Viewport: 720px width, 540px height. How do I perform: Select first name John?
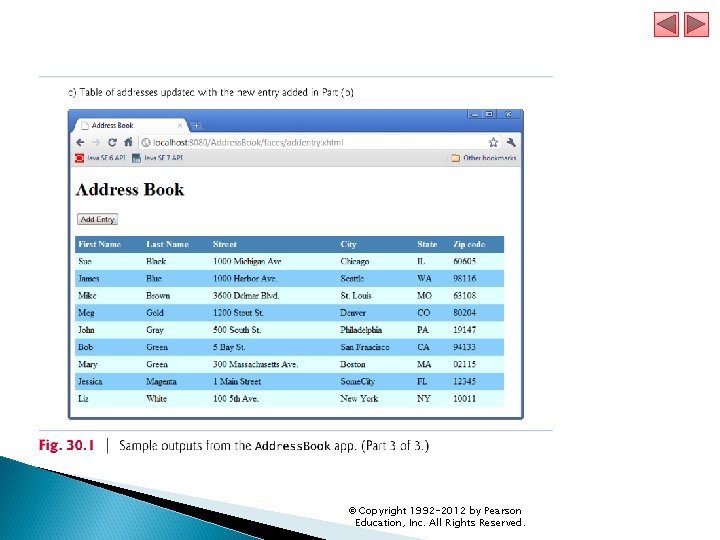(86, 330)
